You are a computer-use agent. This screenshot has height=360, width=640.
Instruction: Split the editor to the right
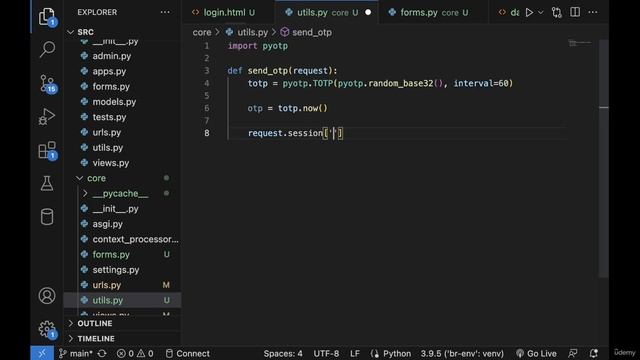(575, 12)
